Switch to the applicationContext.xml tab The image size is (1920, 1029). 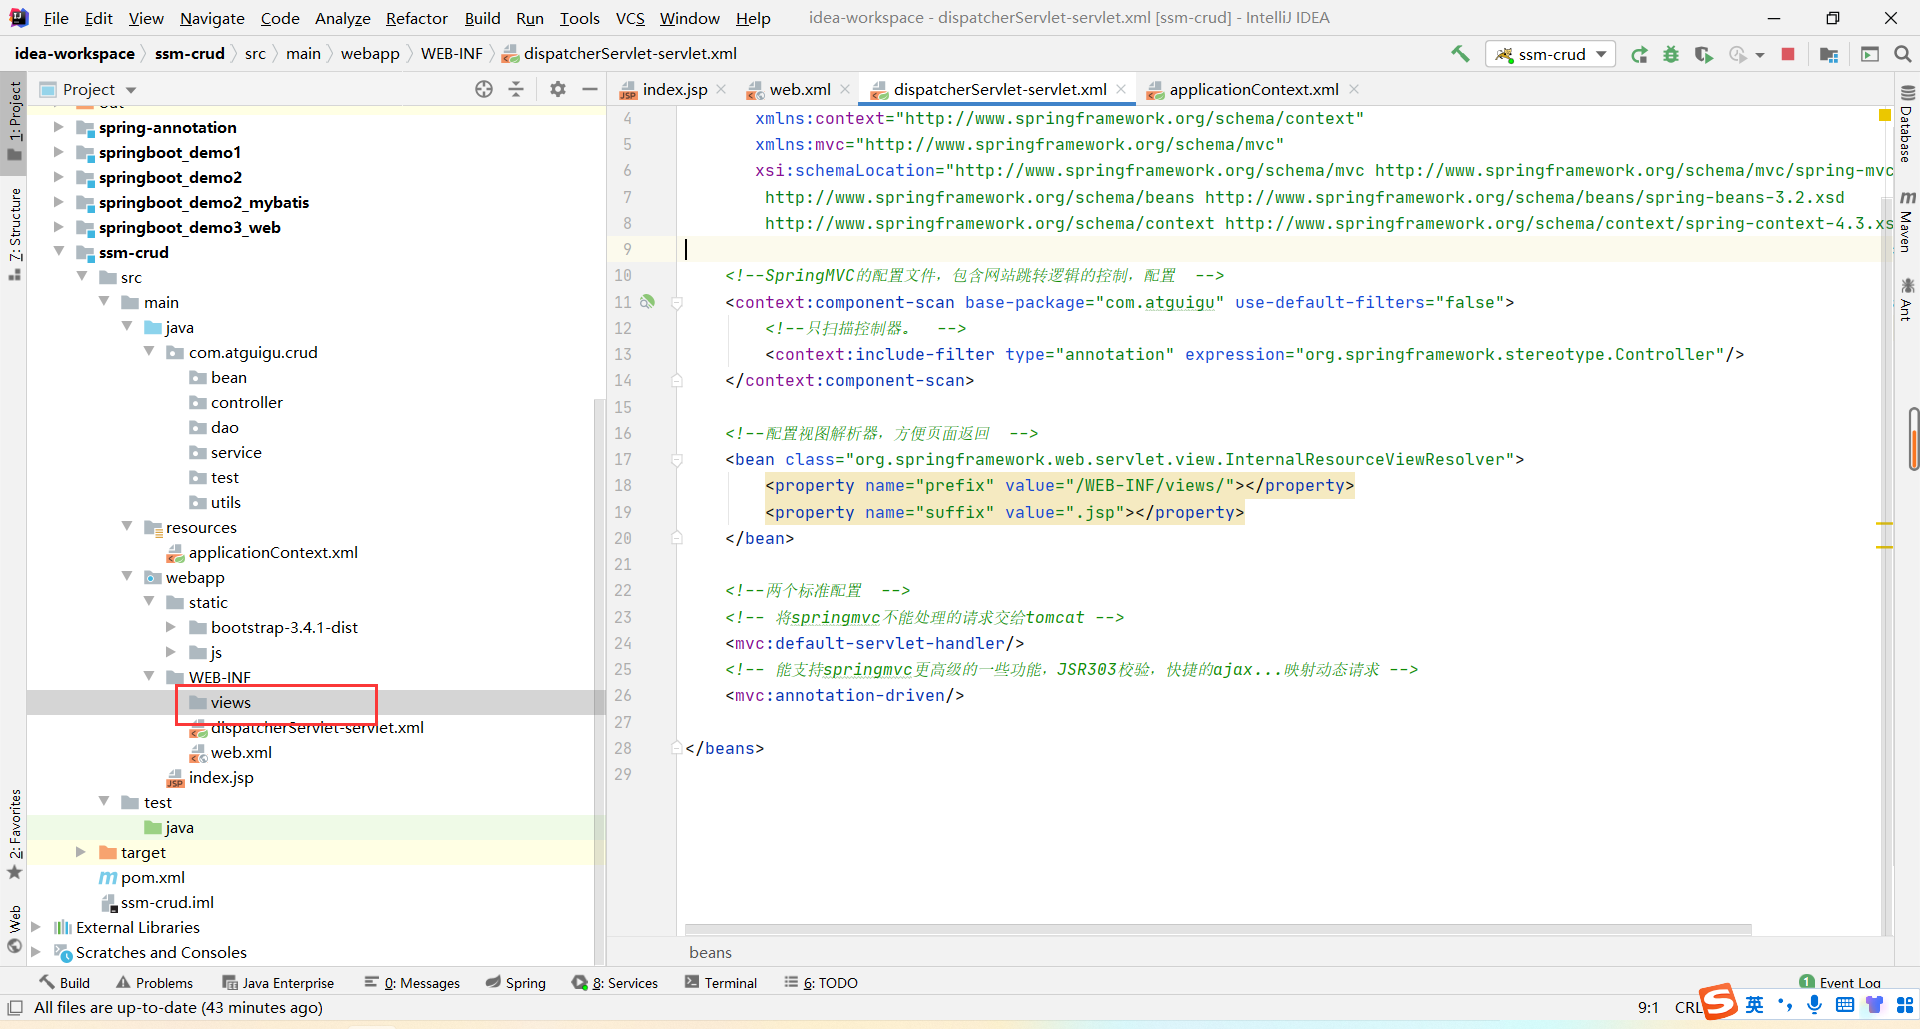click(1253, 89)
